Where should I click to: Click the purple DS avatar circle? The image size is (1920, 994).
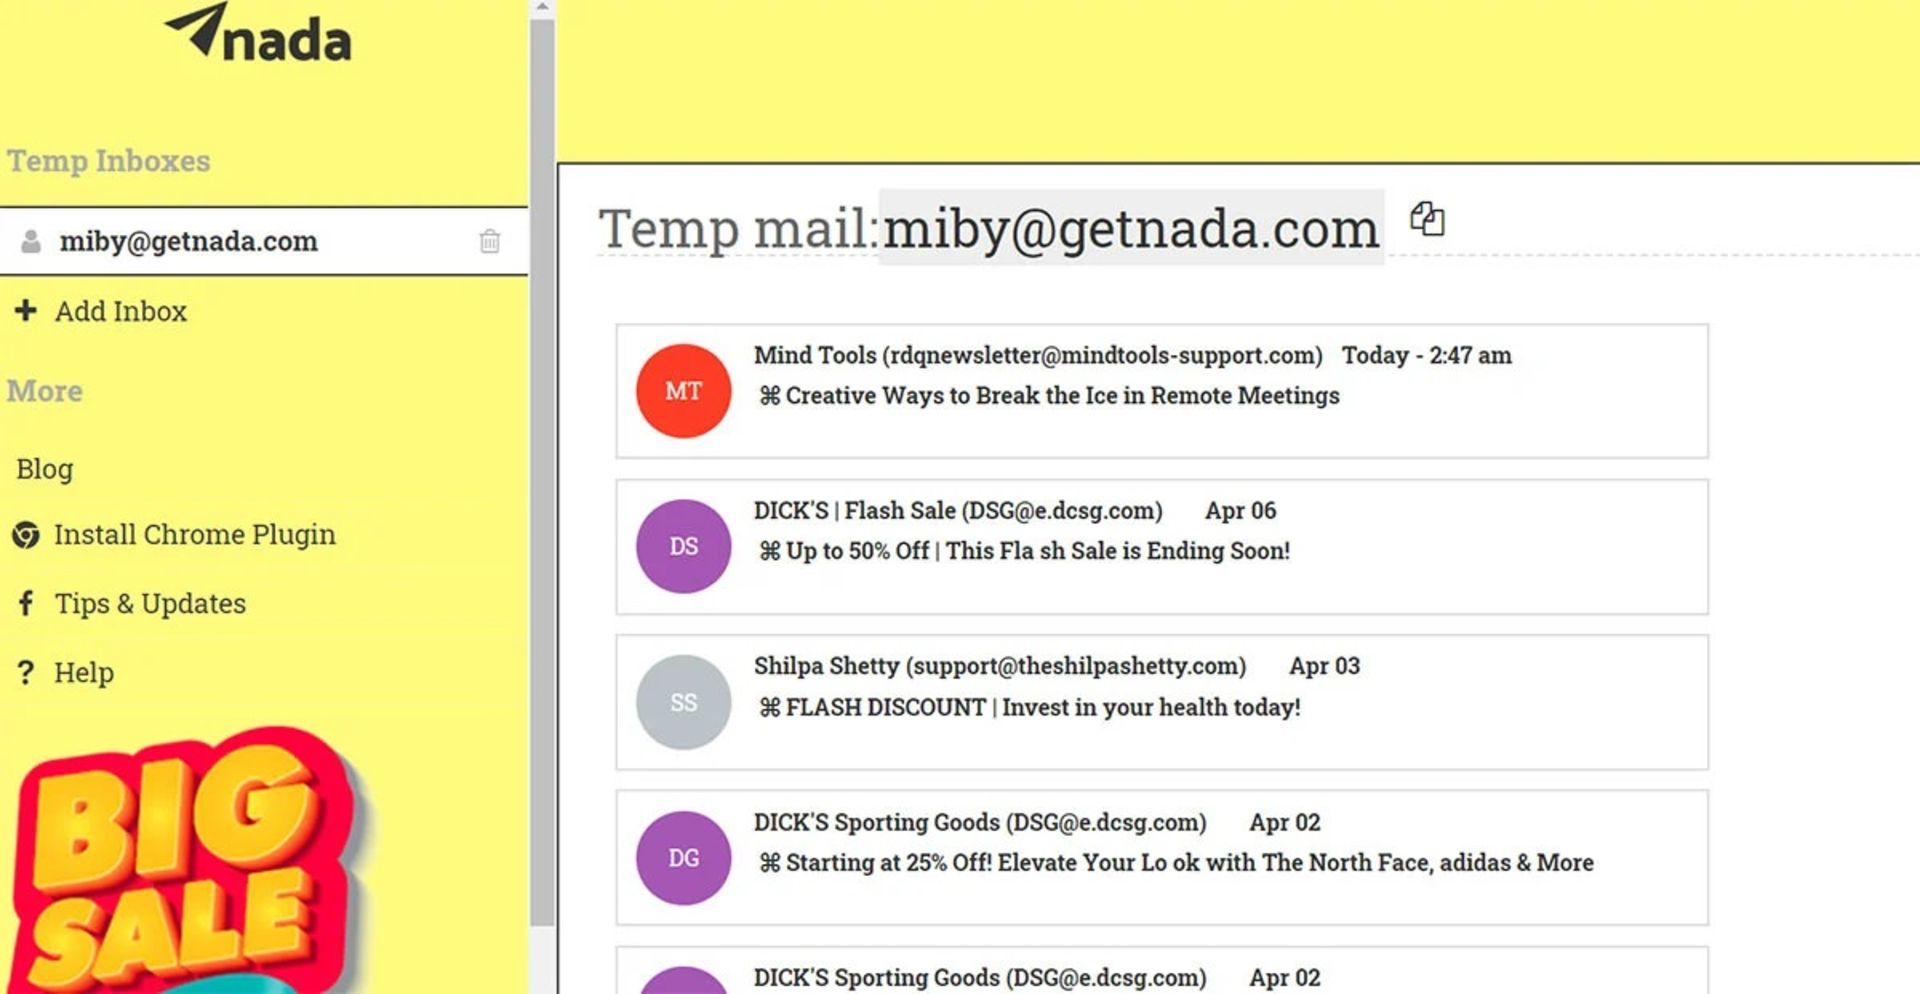click(x=684, y=546)
